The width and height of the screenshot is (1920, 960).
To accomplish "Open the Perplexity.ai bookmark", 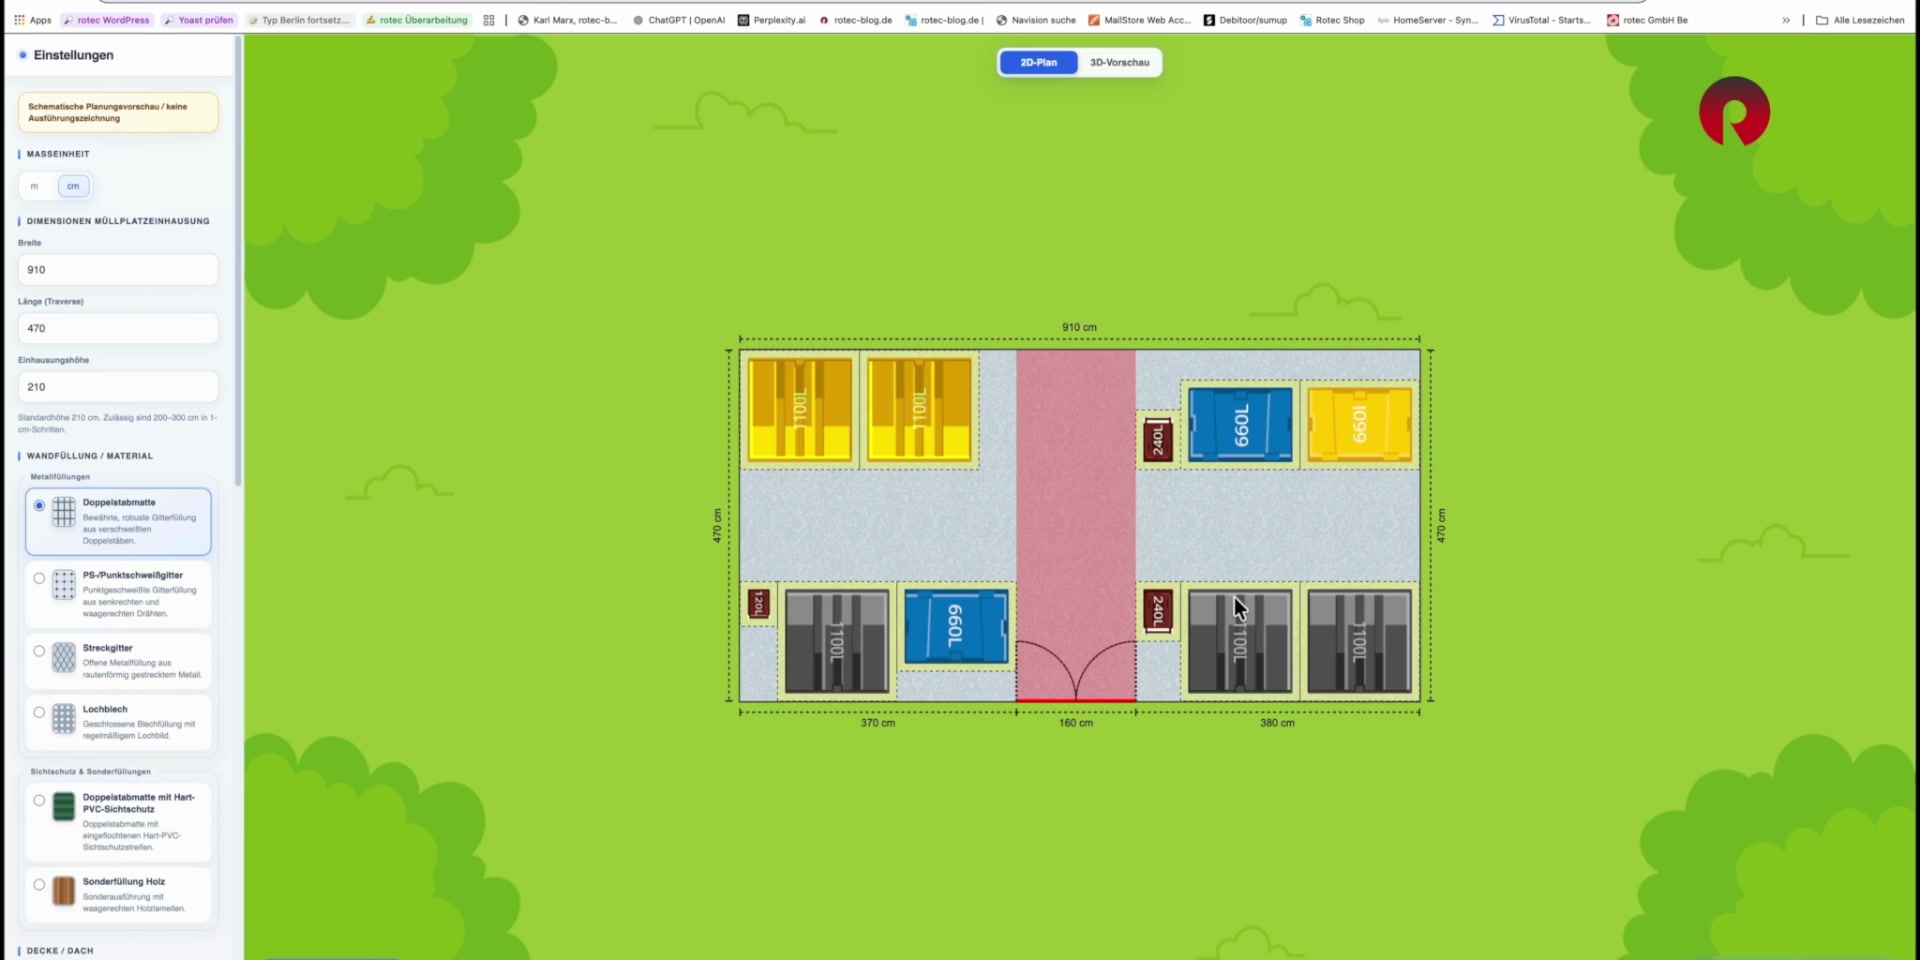I will pyautogui.click(x=771, y=20).
